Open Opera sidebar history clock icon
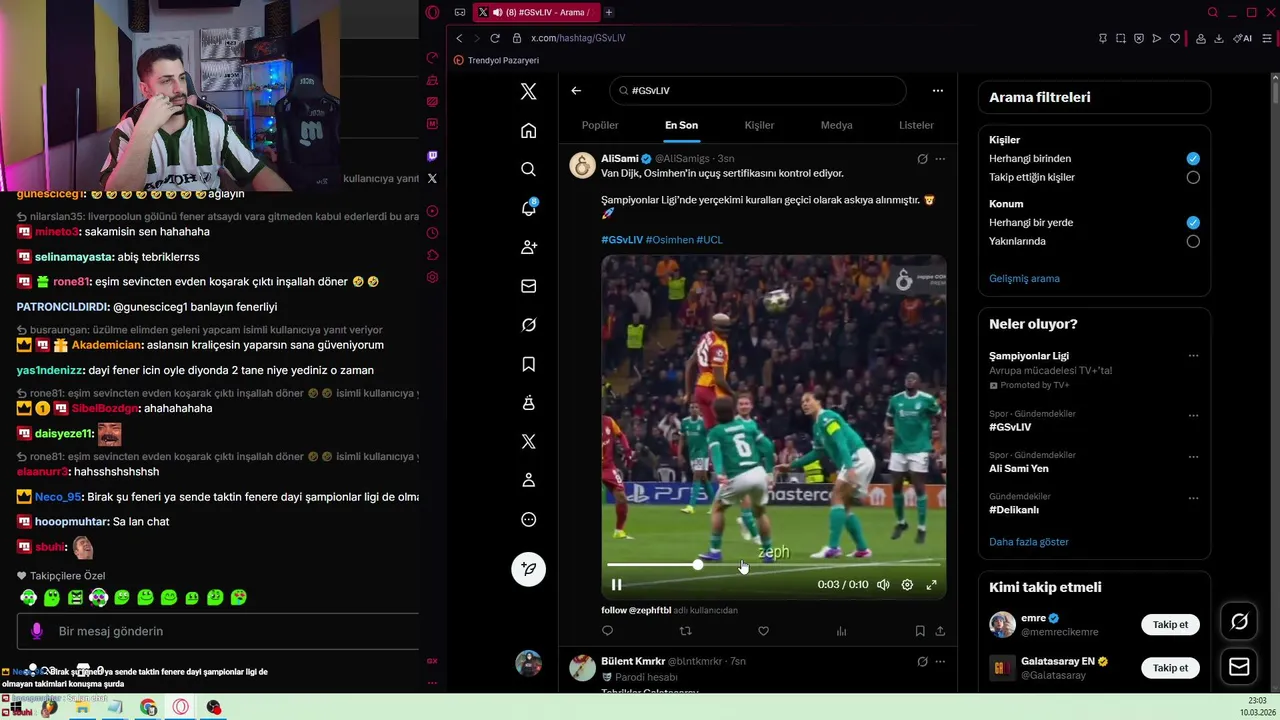 point(432,233)
